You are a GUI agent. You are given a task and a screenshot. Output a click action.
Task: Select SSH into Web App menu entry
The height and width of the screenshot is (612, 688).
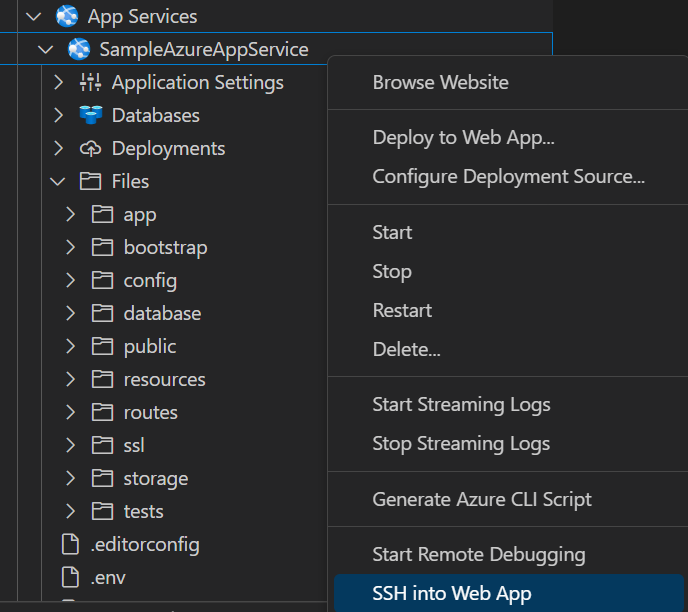click(x=451, y=593)
